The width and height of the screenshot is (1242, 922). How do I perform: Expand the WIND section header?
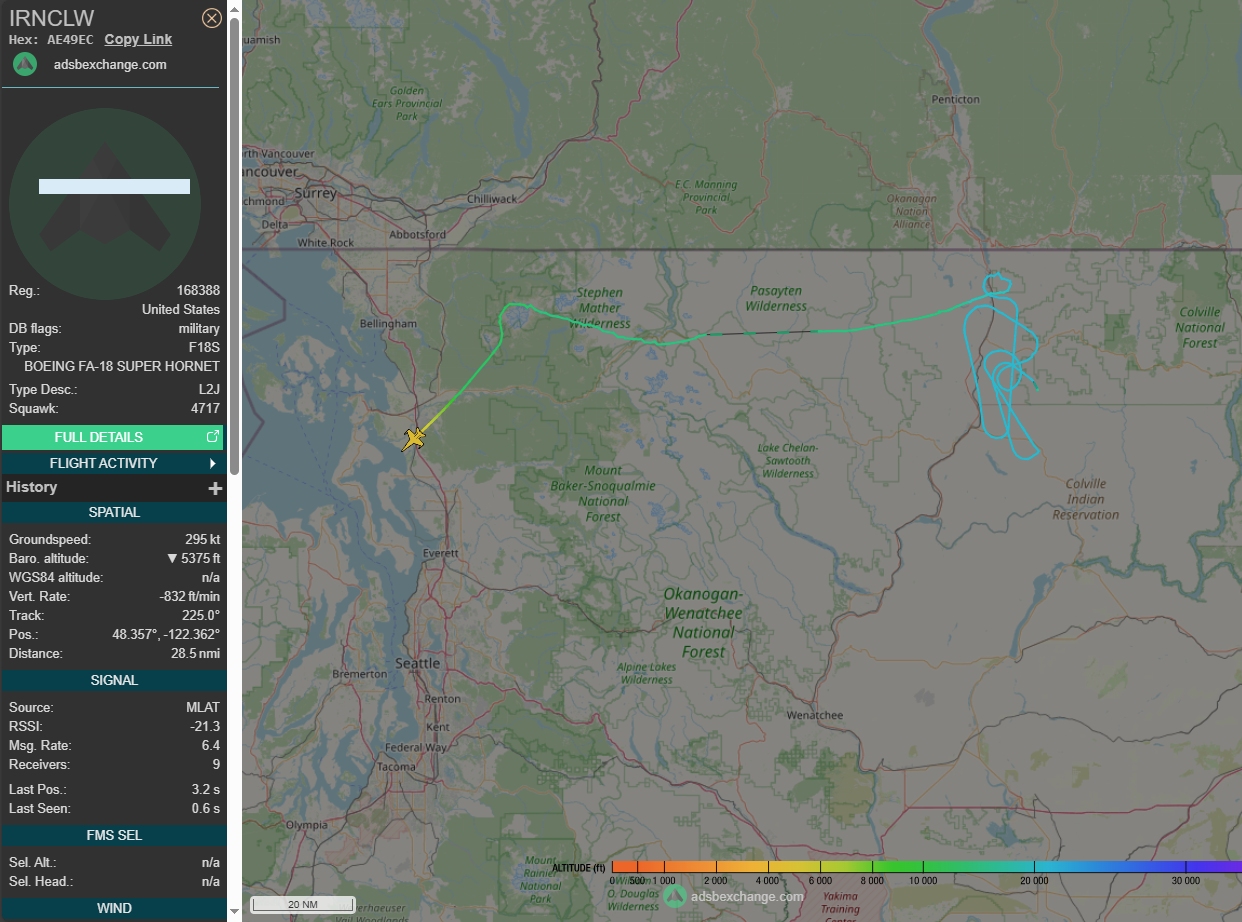click(x=114, y=908)
